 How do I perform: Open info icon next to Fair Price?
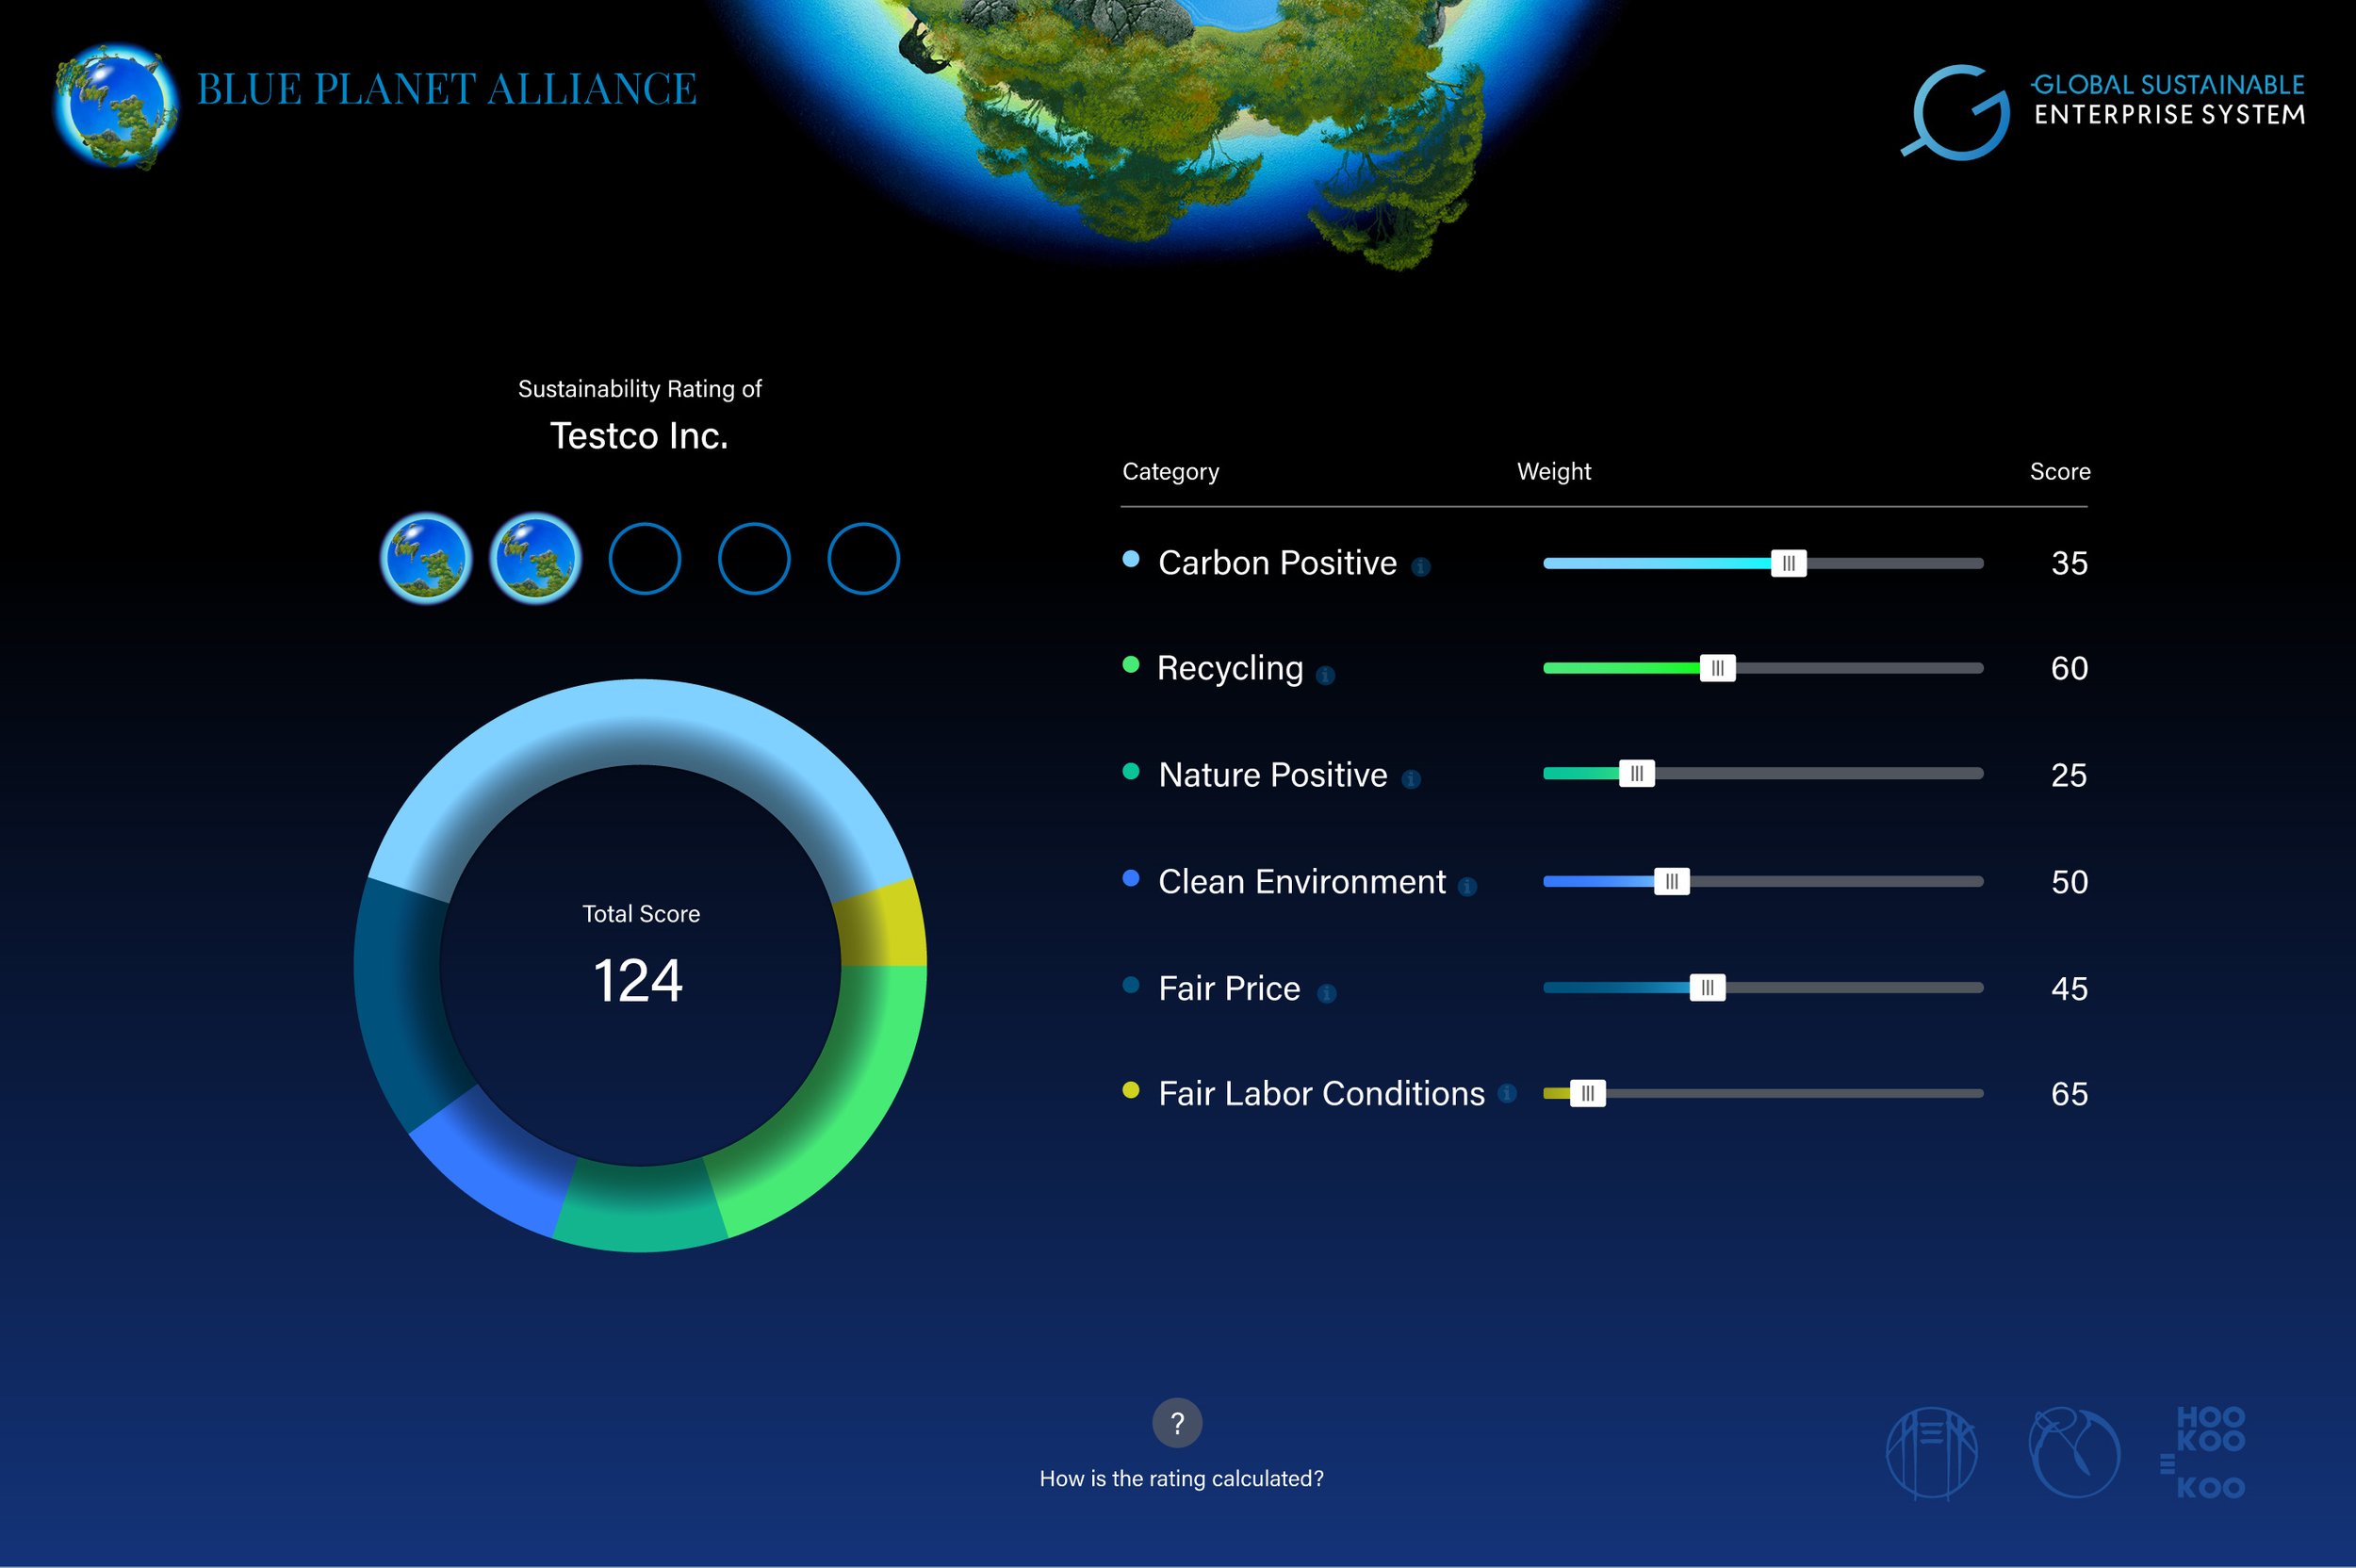(x=1326, y=993)
